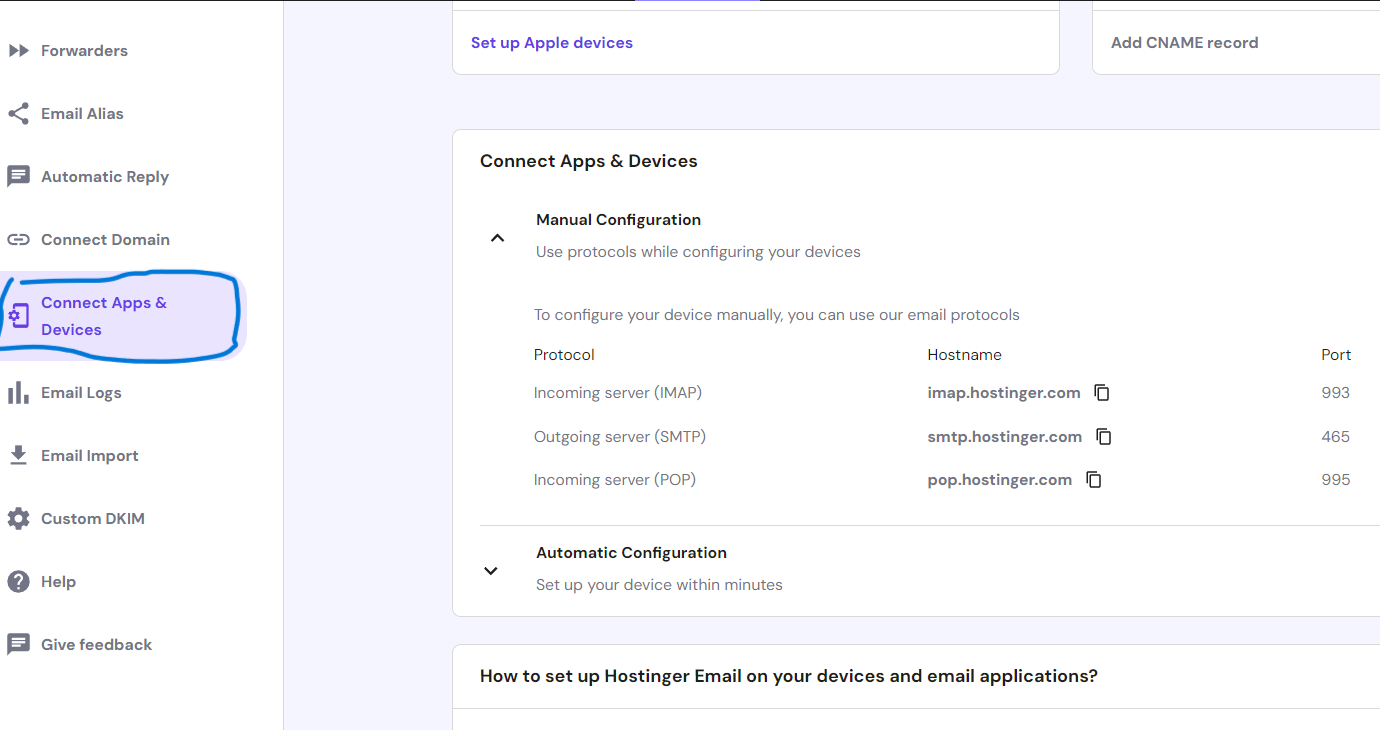Collapse the Manual Configuration section

497,238
